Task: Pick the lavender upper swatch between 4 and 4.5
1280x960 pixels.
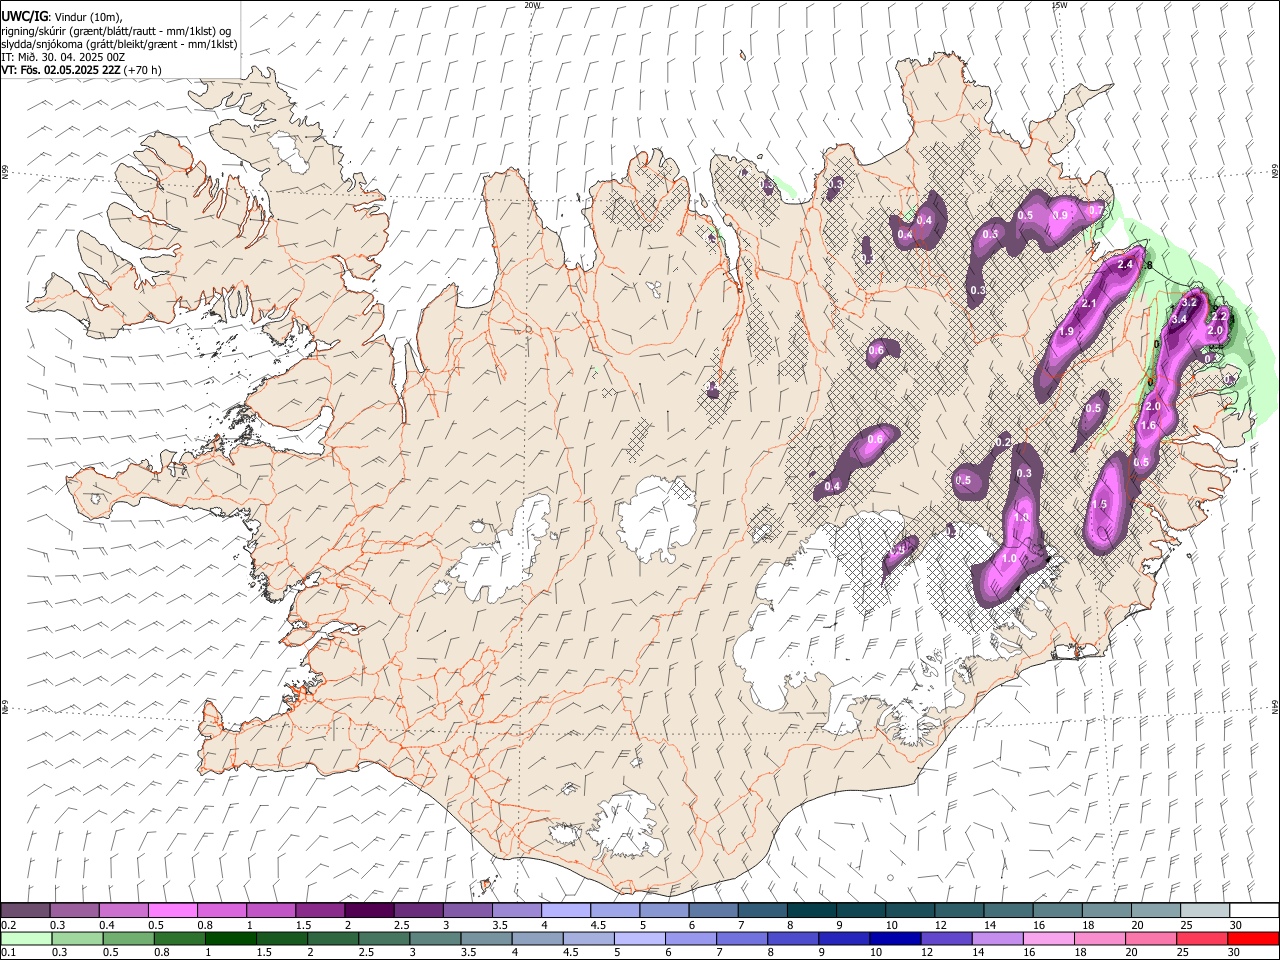Action: (x=565, y=911)
